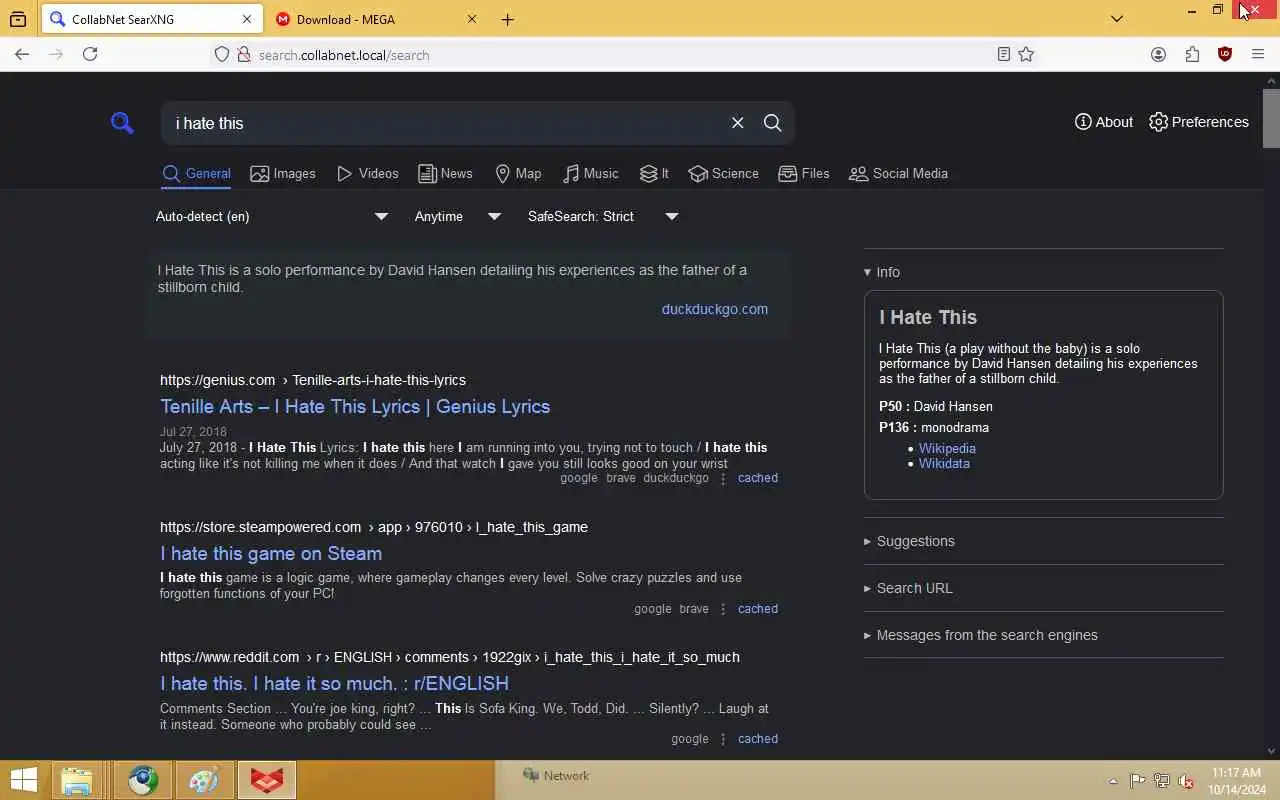The image size is (1280, 800).
Task: Reload the page
Action: [x=90, y=55]
